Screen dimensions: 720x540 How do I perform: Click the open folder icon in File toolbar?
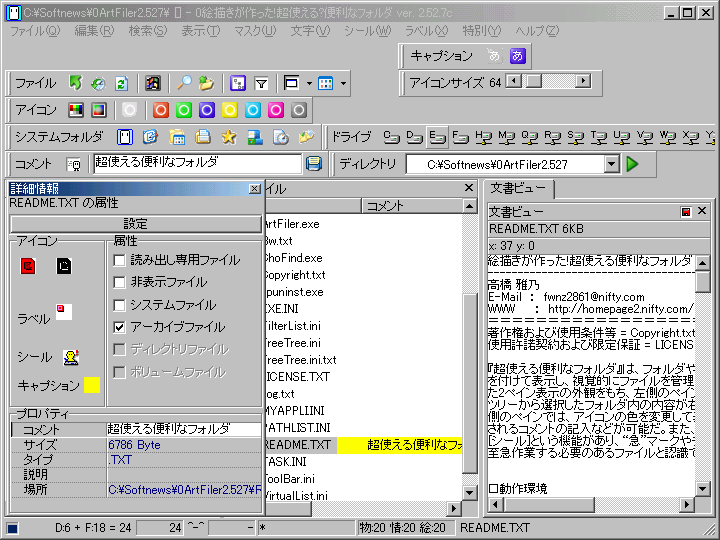tap(206, 83)
